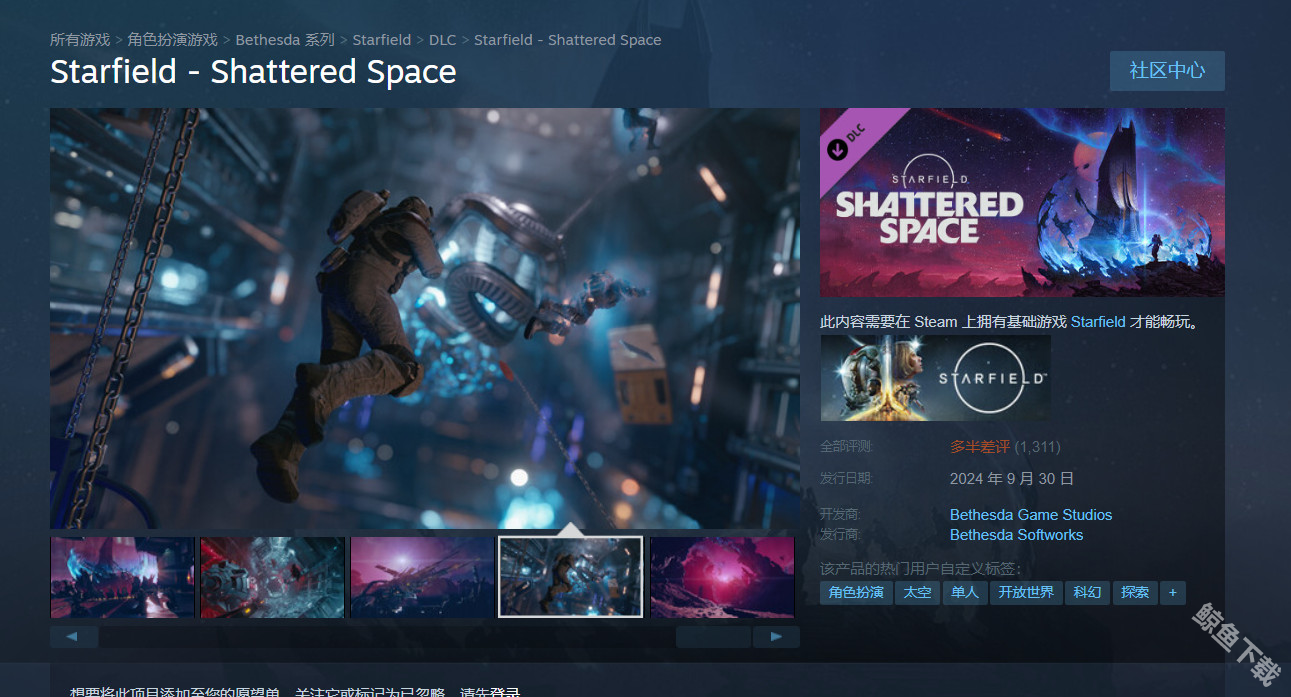The image size is (1291, 697).
Task: Click the left scroll arrow under thumbnails
Action: (74, 637)
